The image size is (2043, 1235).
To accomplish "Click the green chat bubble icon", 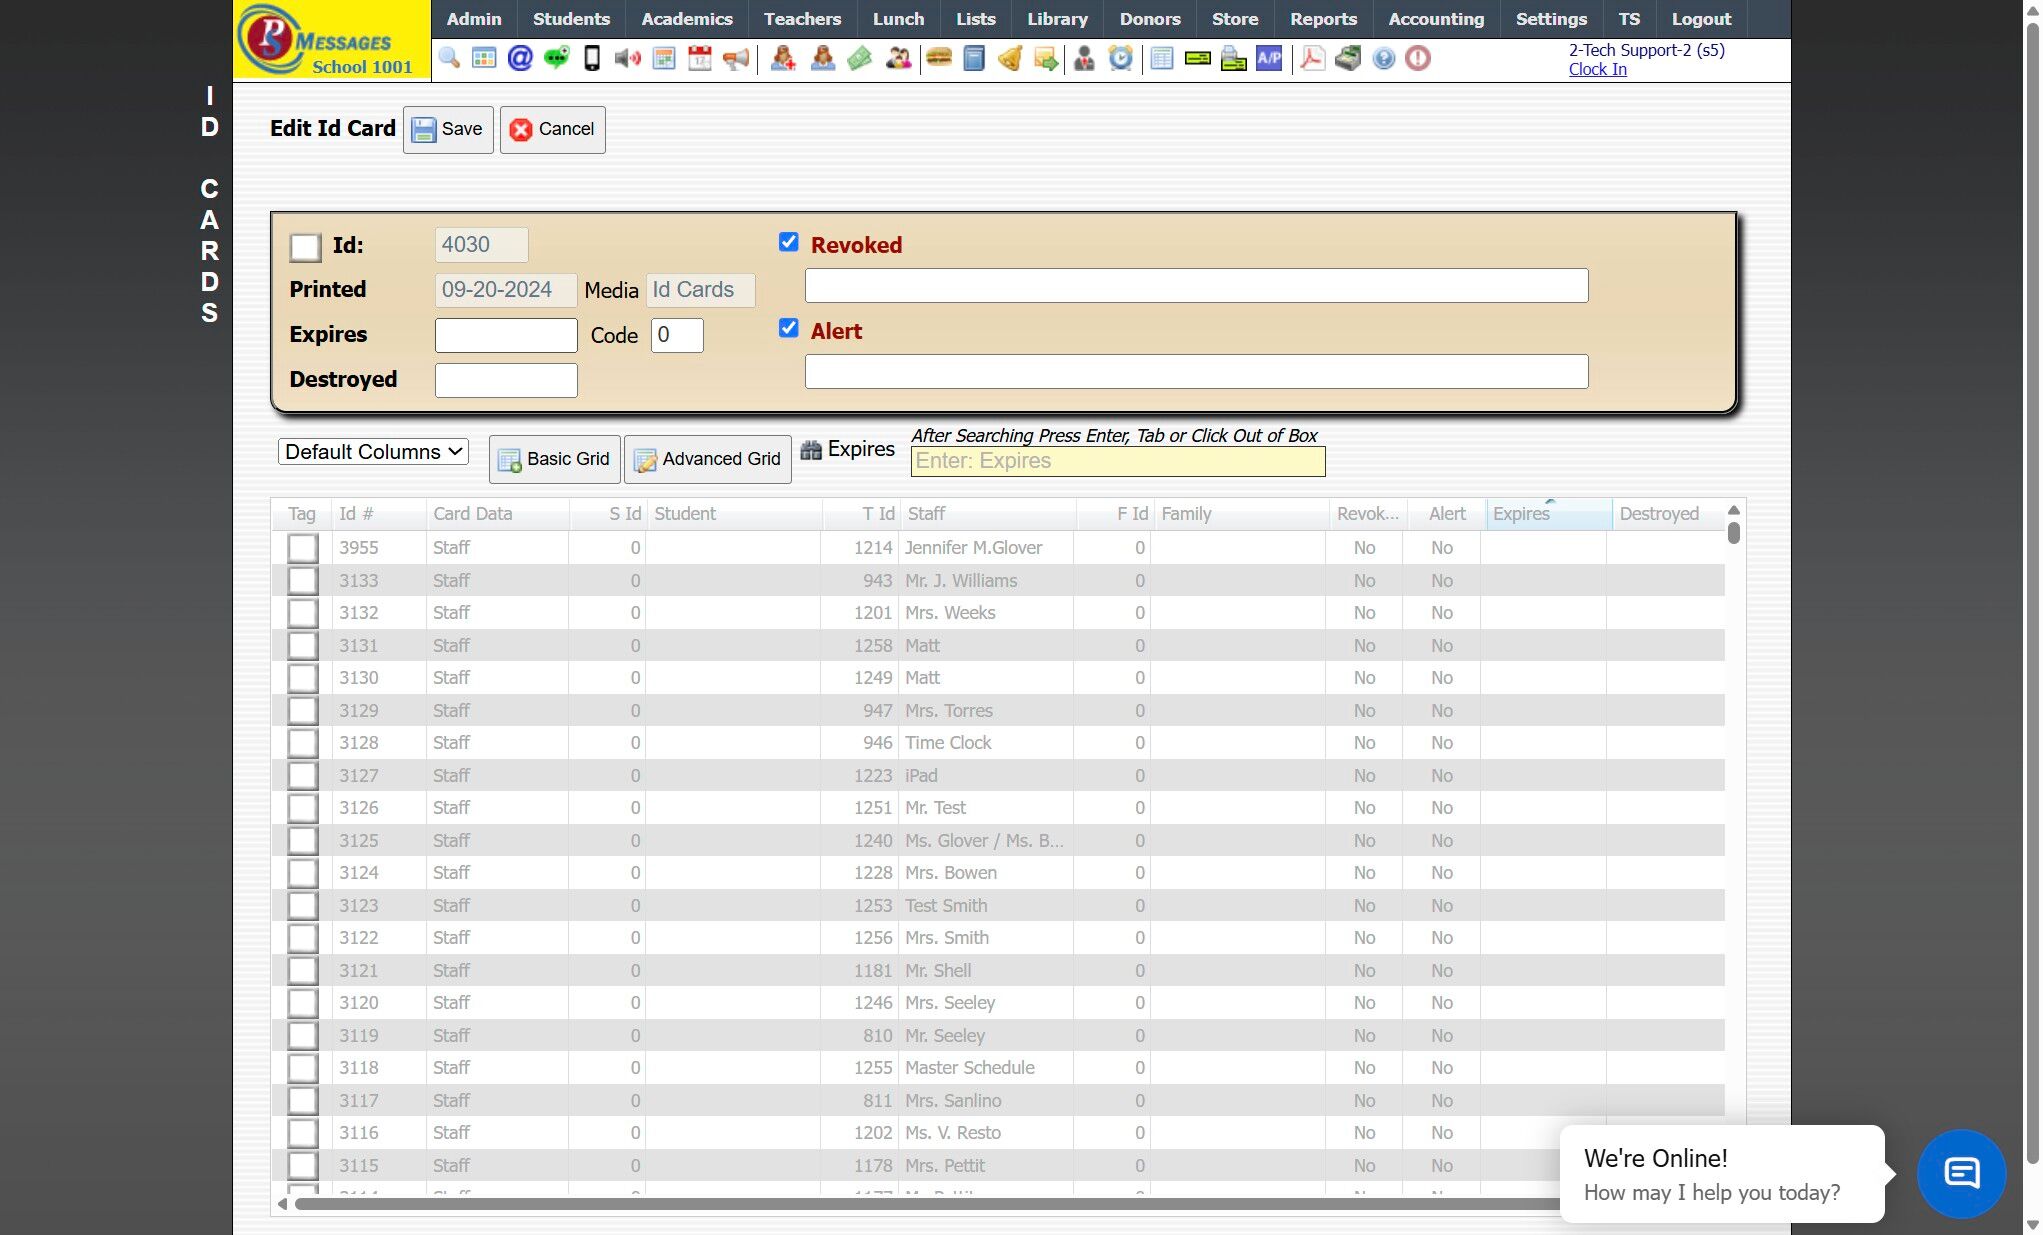I will tap(556, 59).
